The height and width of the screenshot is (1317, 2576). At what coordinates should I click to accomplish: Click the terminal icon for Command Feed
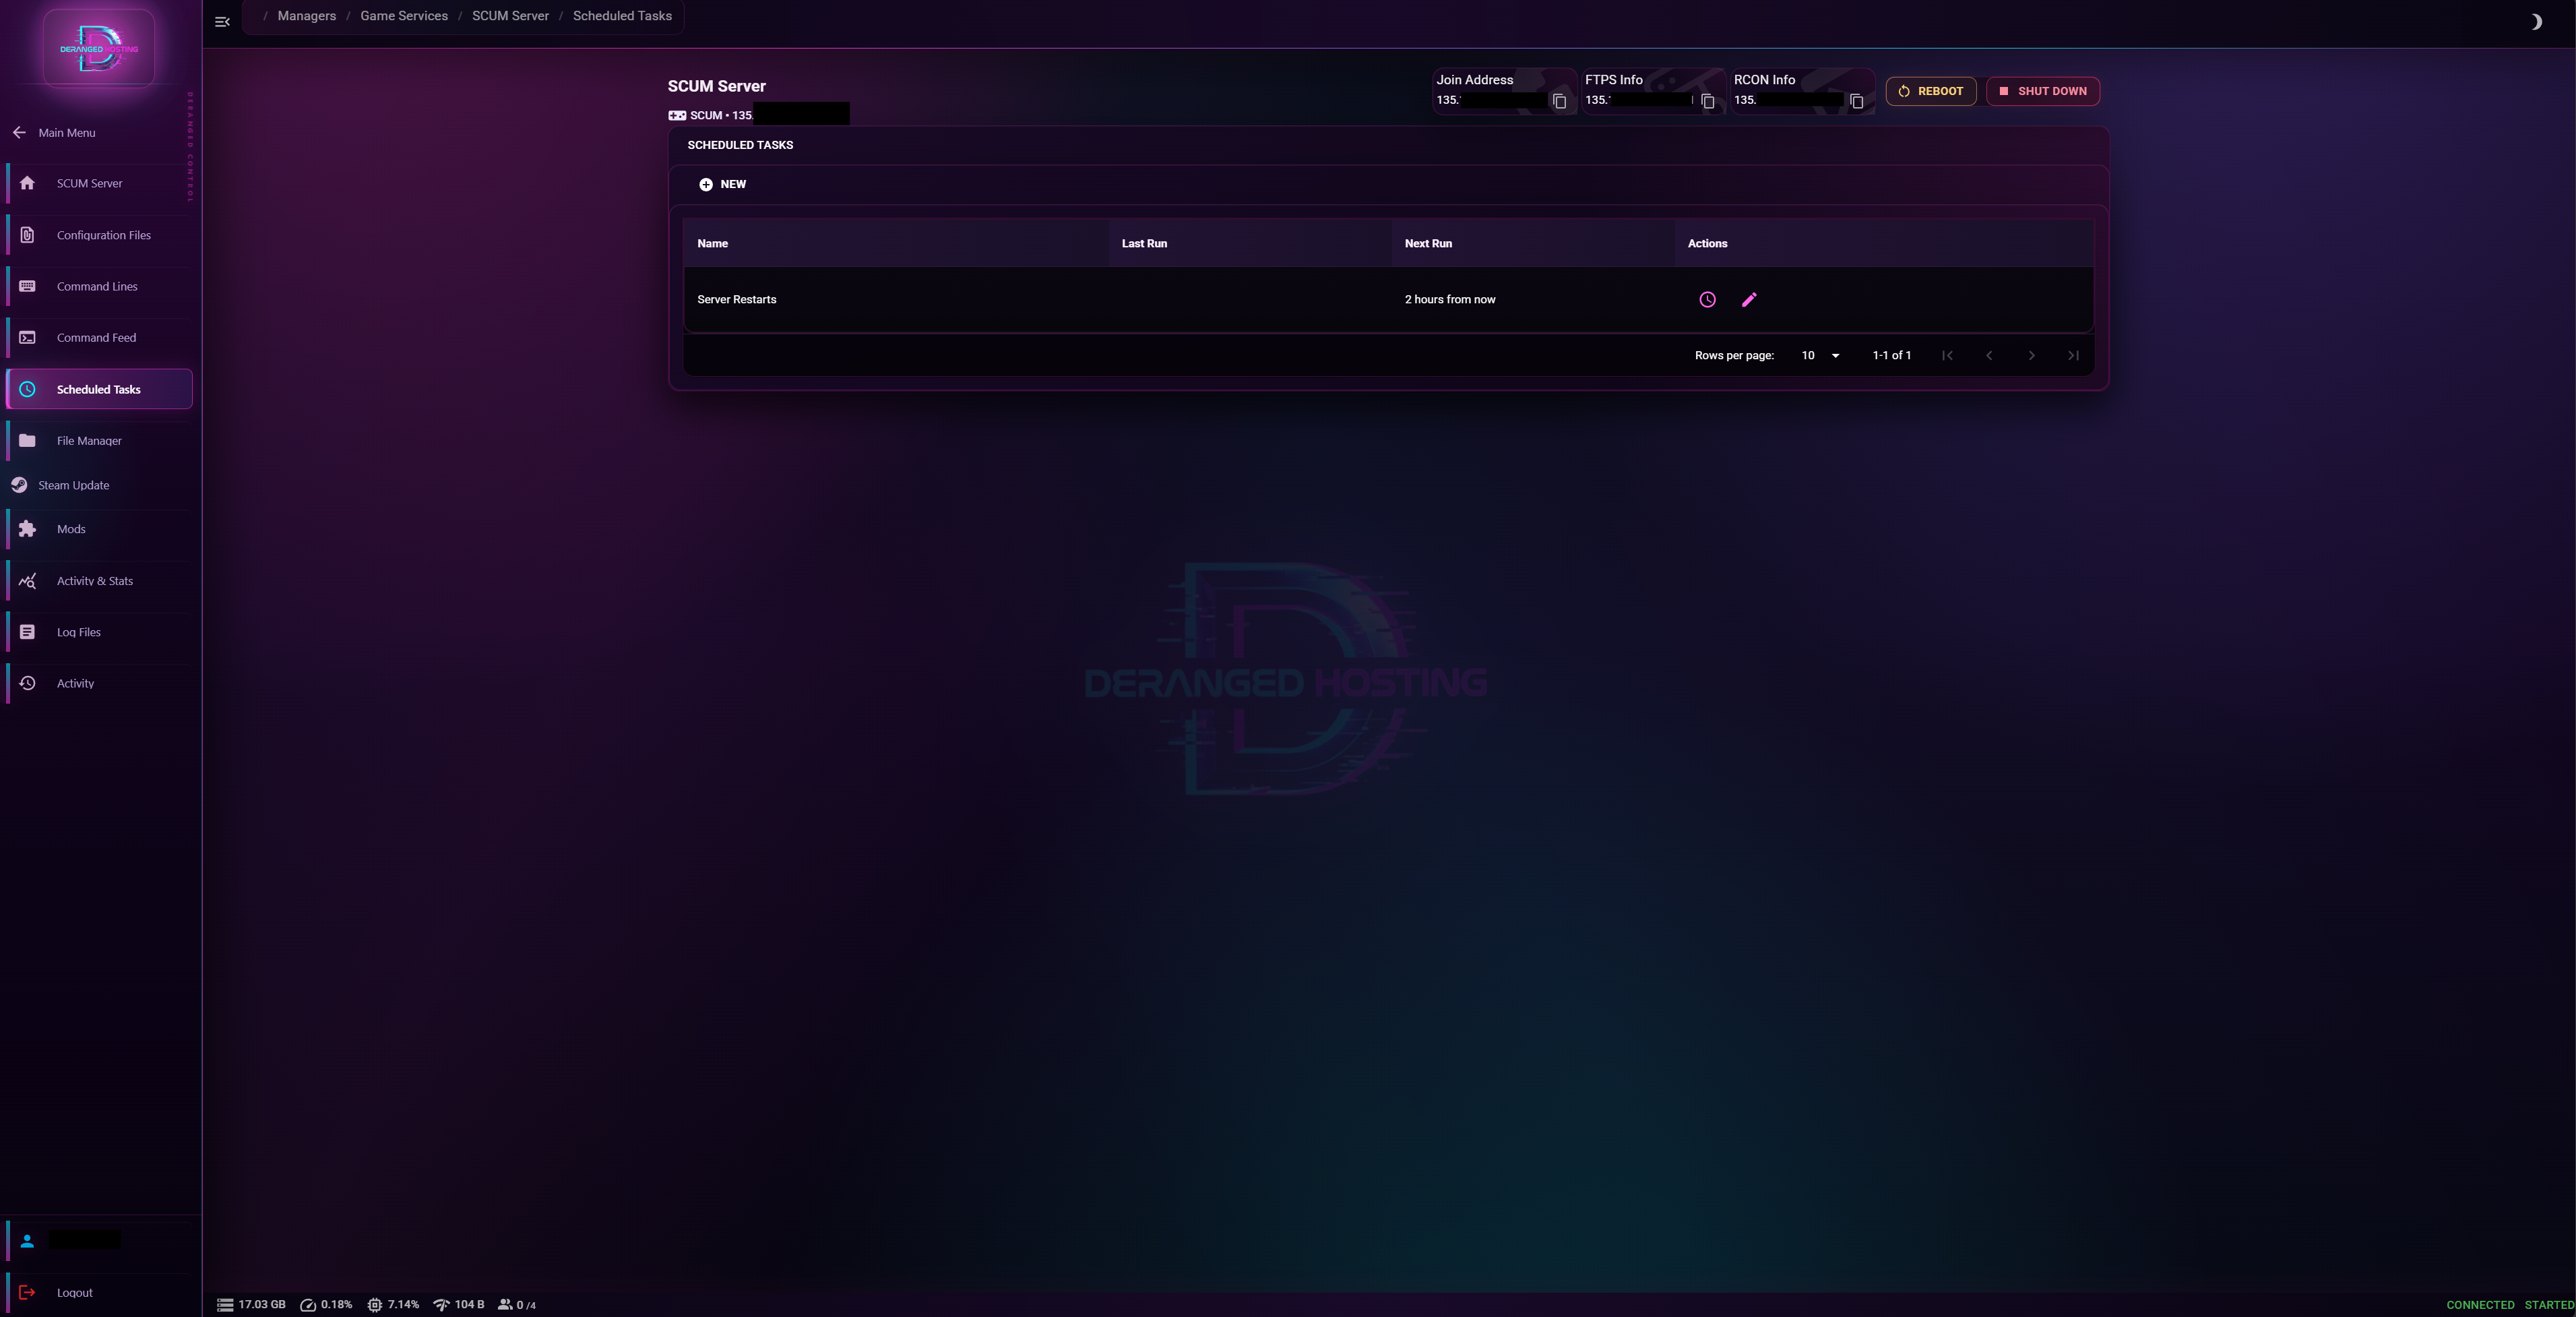(x=27, y=338)
